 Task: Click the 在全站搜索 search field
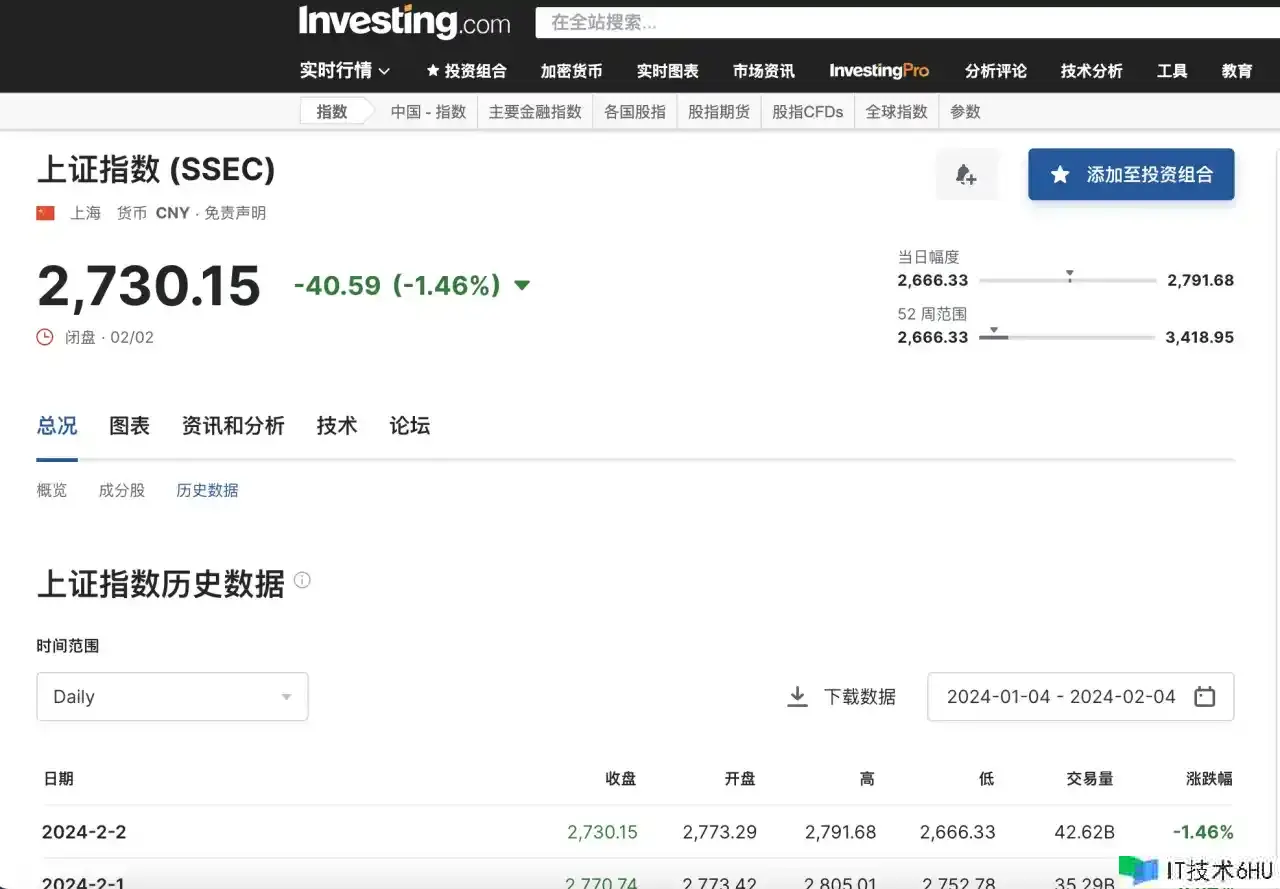point(900,22)
